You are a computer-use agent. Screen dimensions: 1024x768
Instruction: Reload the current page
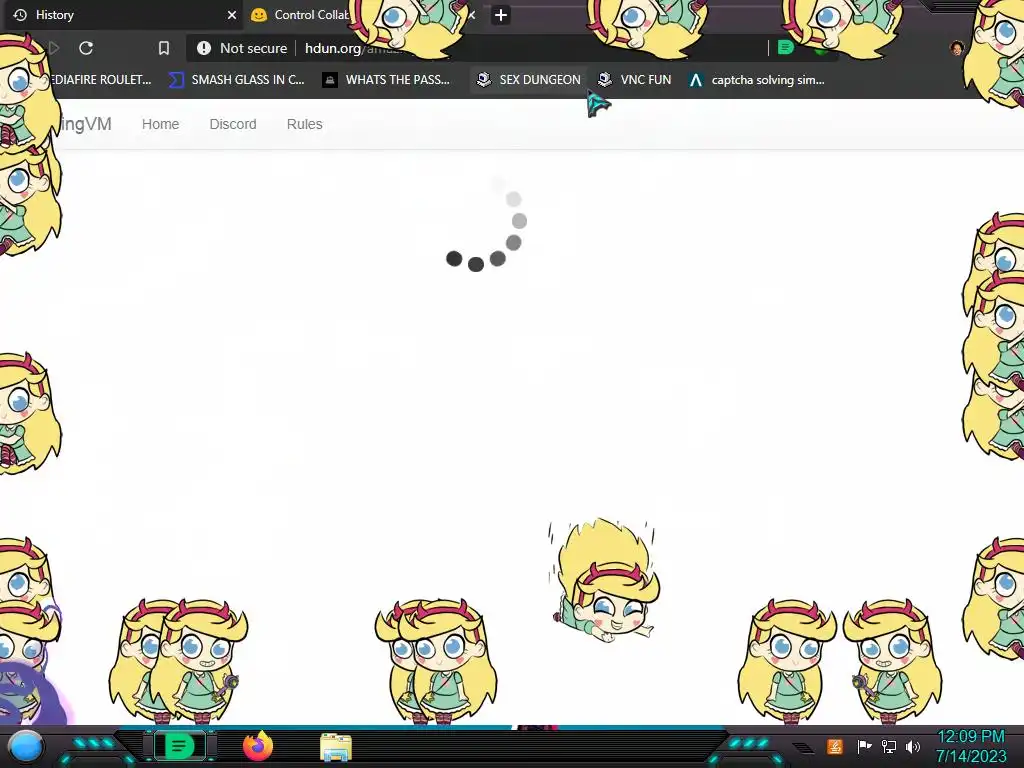pyautogui.click(x=86, y=48)
